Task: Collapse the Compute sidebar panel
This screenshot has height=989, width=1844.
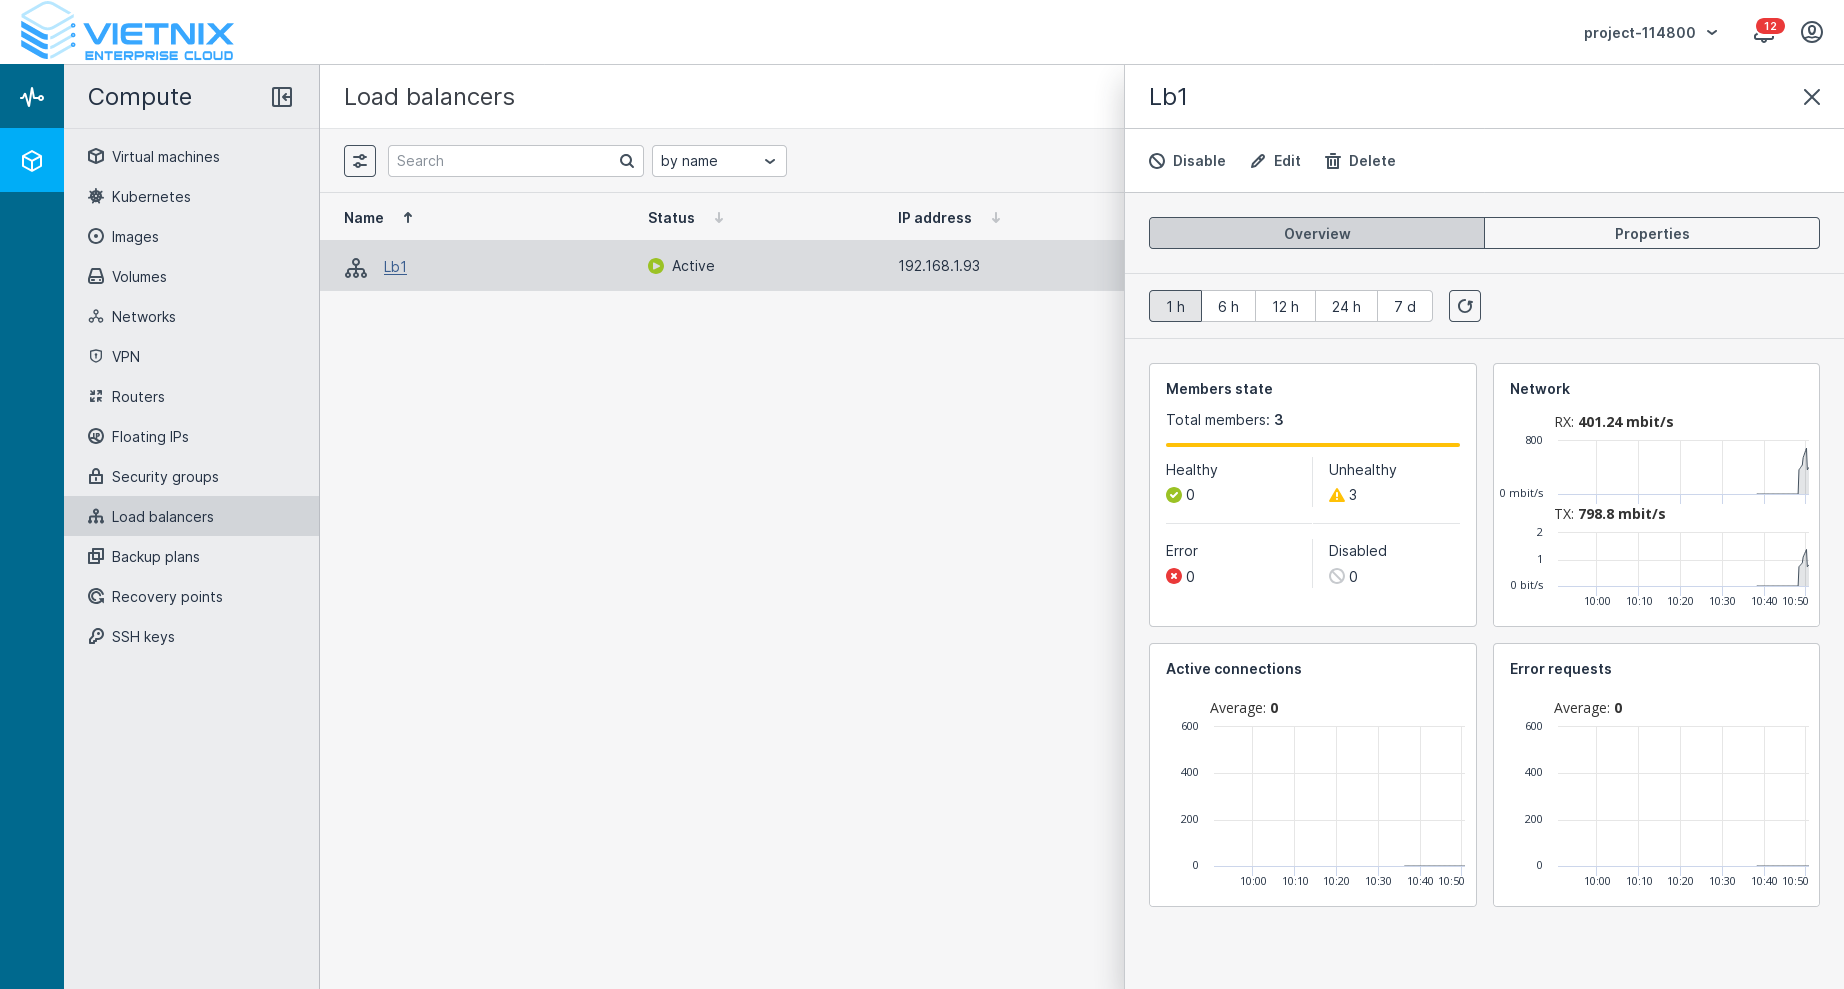Action: [x=282, y=97]
